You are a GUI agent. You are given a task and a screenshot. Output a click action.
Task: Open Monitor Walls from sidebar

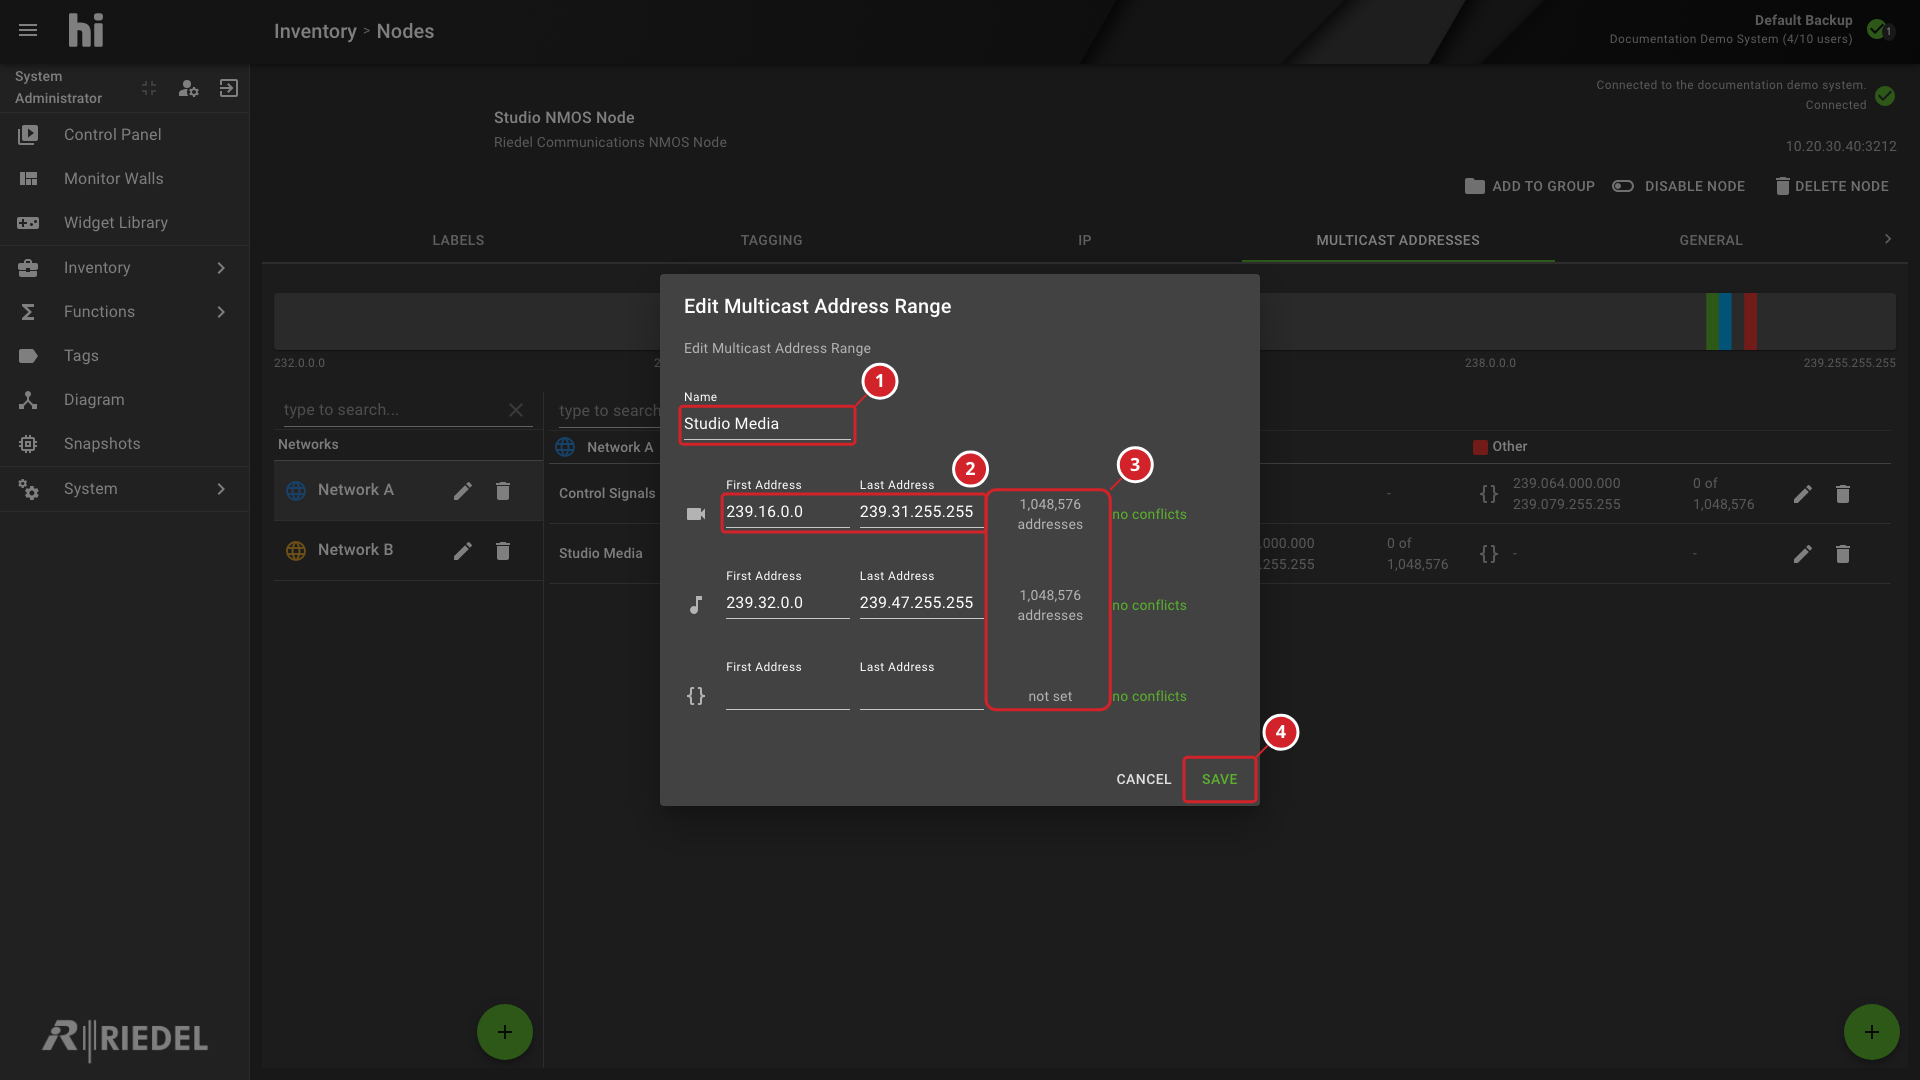tap(125, 178)
